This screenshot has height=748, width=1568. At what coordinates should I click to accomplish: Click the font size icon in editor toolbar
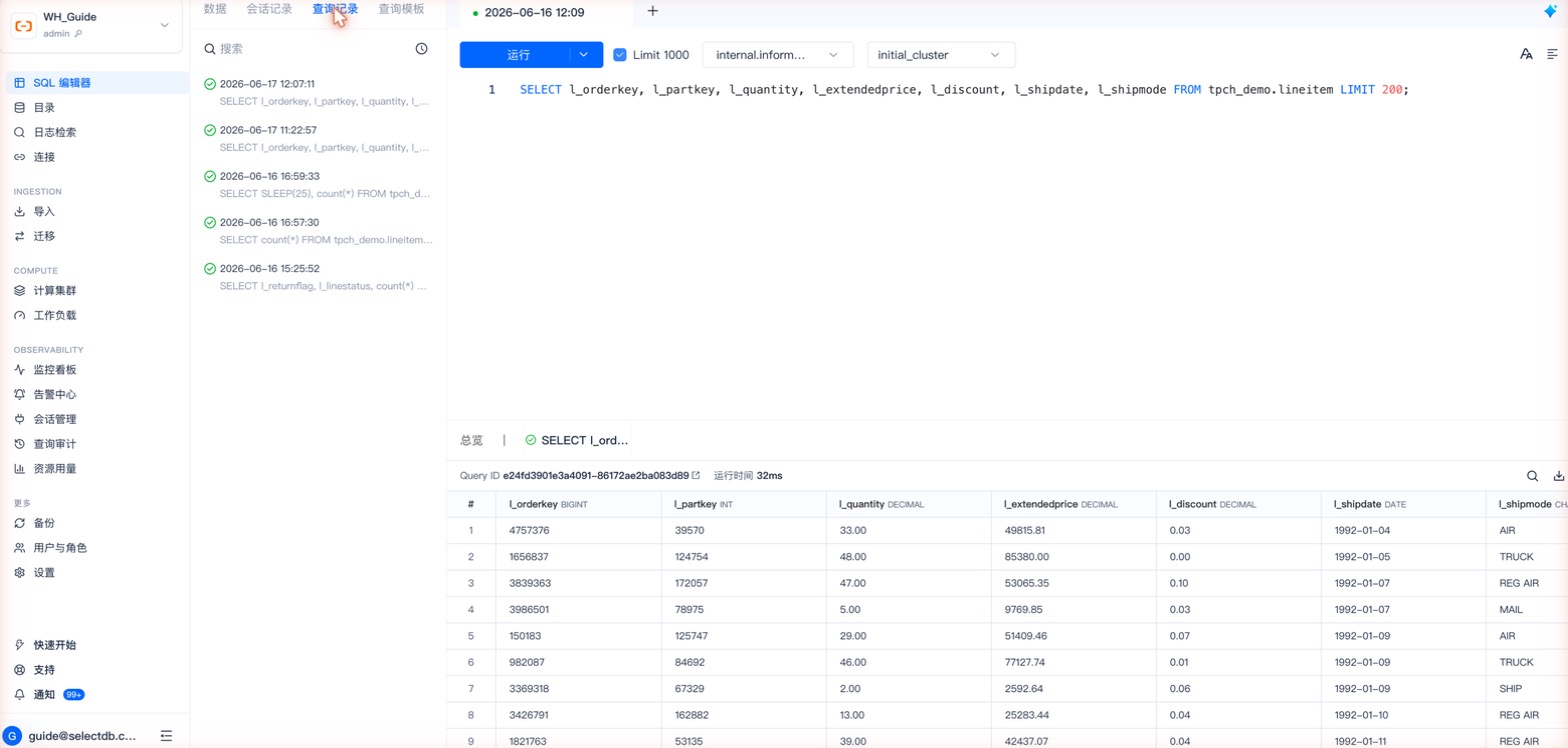(1526, 54)
